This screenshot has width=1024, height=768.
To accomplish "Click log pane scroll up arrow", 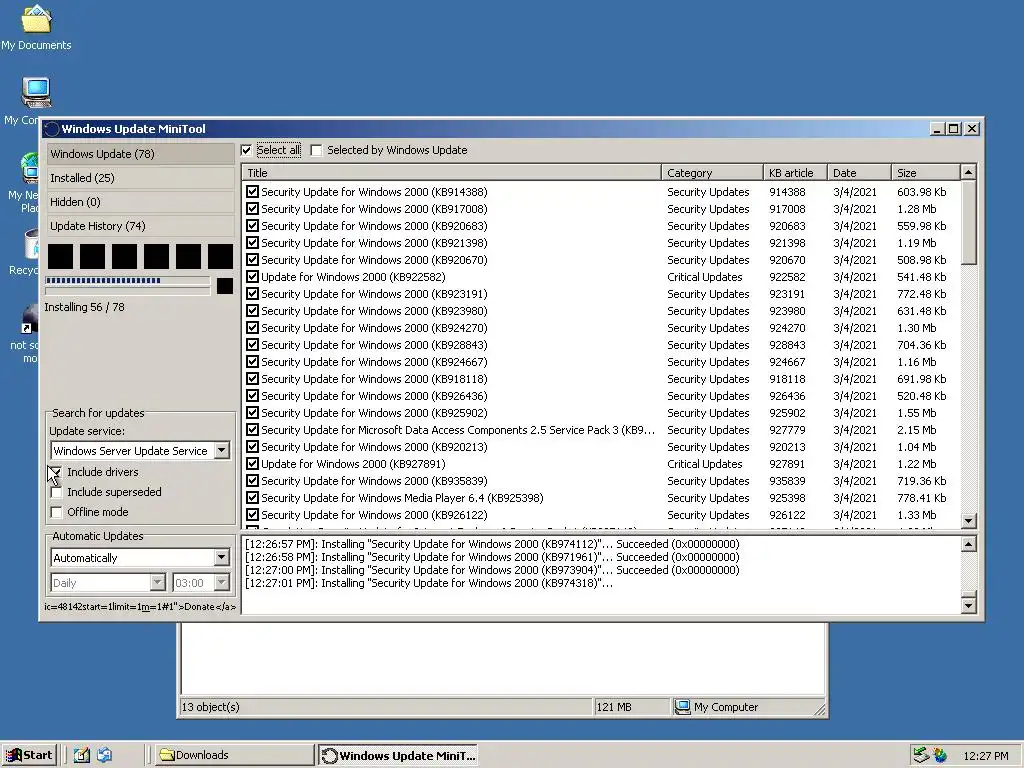I will 969,545.
